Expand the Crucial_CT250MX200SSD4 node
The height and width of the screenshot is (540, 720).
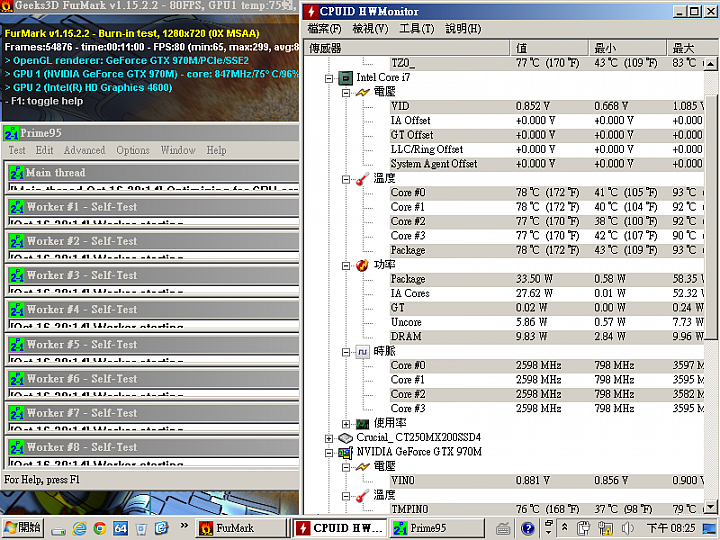329,439
